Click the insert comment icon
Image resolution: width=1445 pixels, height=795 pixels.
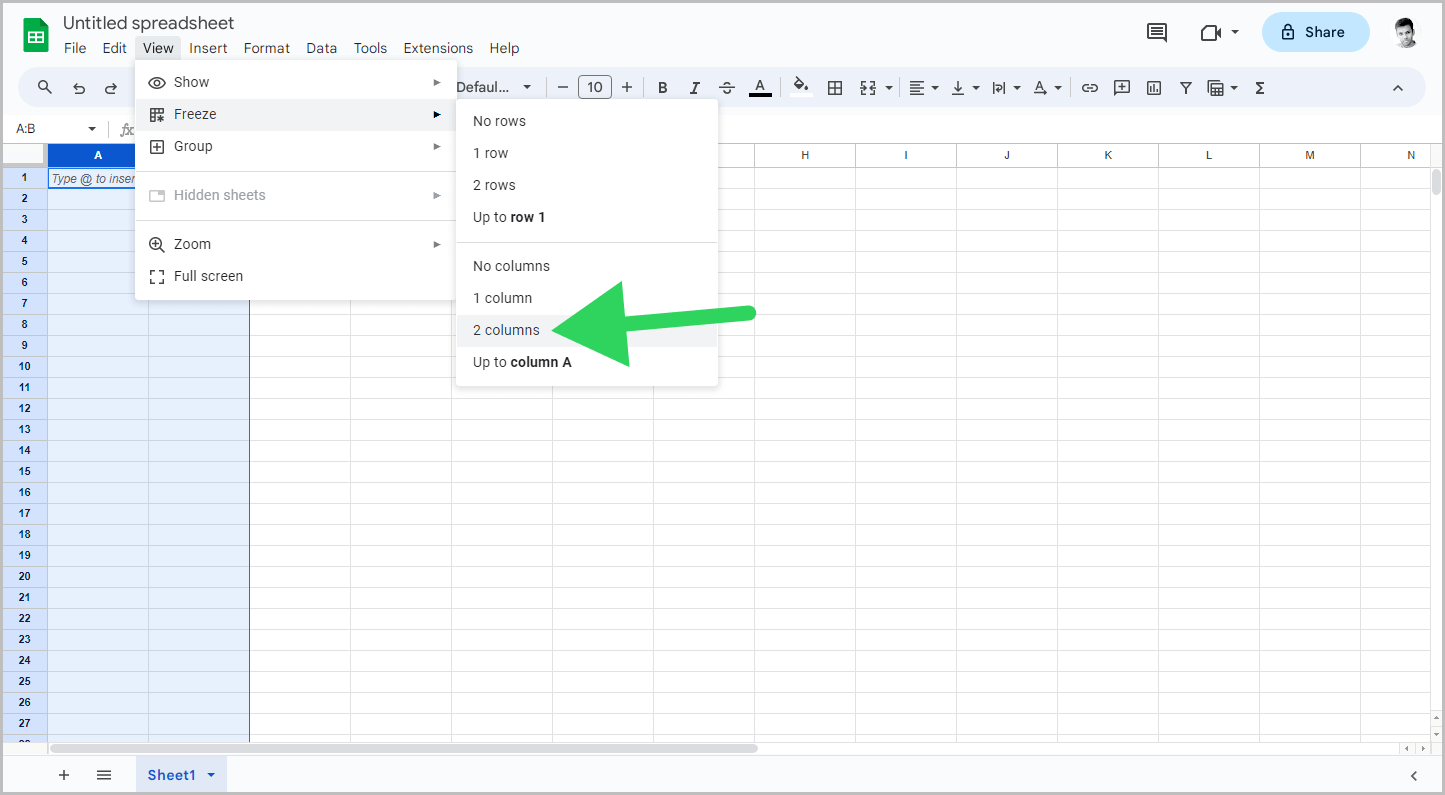tap(1122, 88)
